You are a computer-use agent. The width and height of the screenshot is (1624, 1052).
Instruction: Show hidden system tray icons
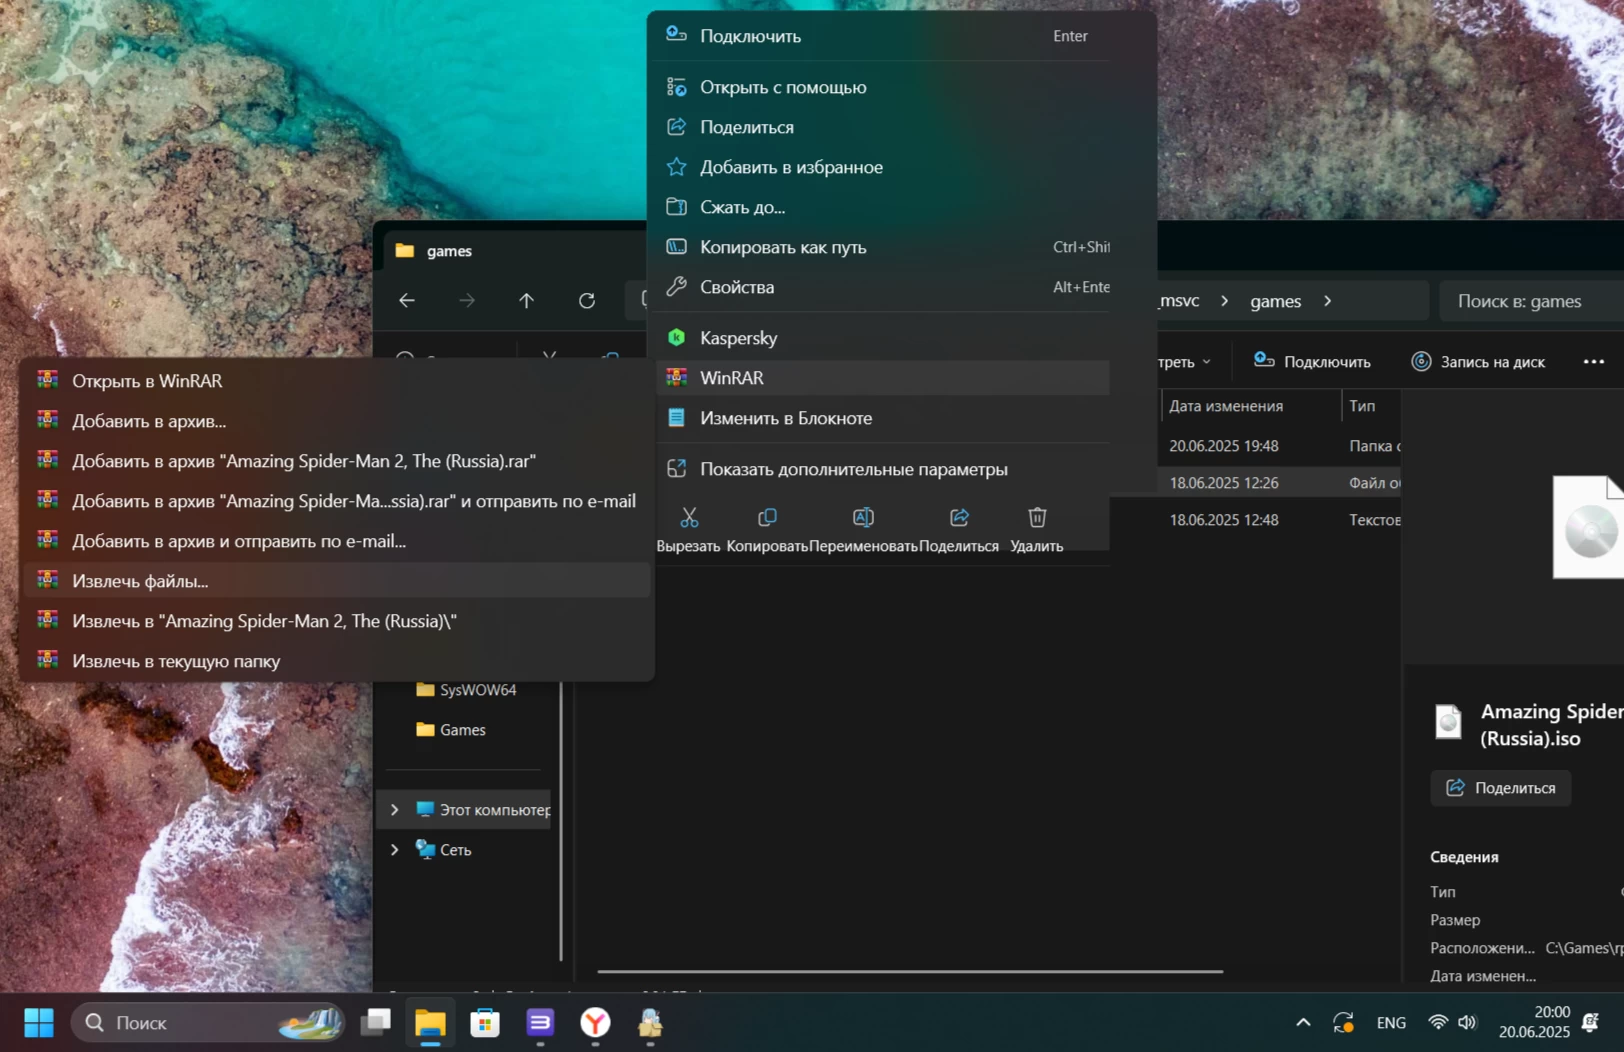point(1303,1022)
